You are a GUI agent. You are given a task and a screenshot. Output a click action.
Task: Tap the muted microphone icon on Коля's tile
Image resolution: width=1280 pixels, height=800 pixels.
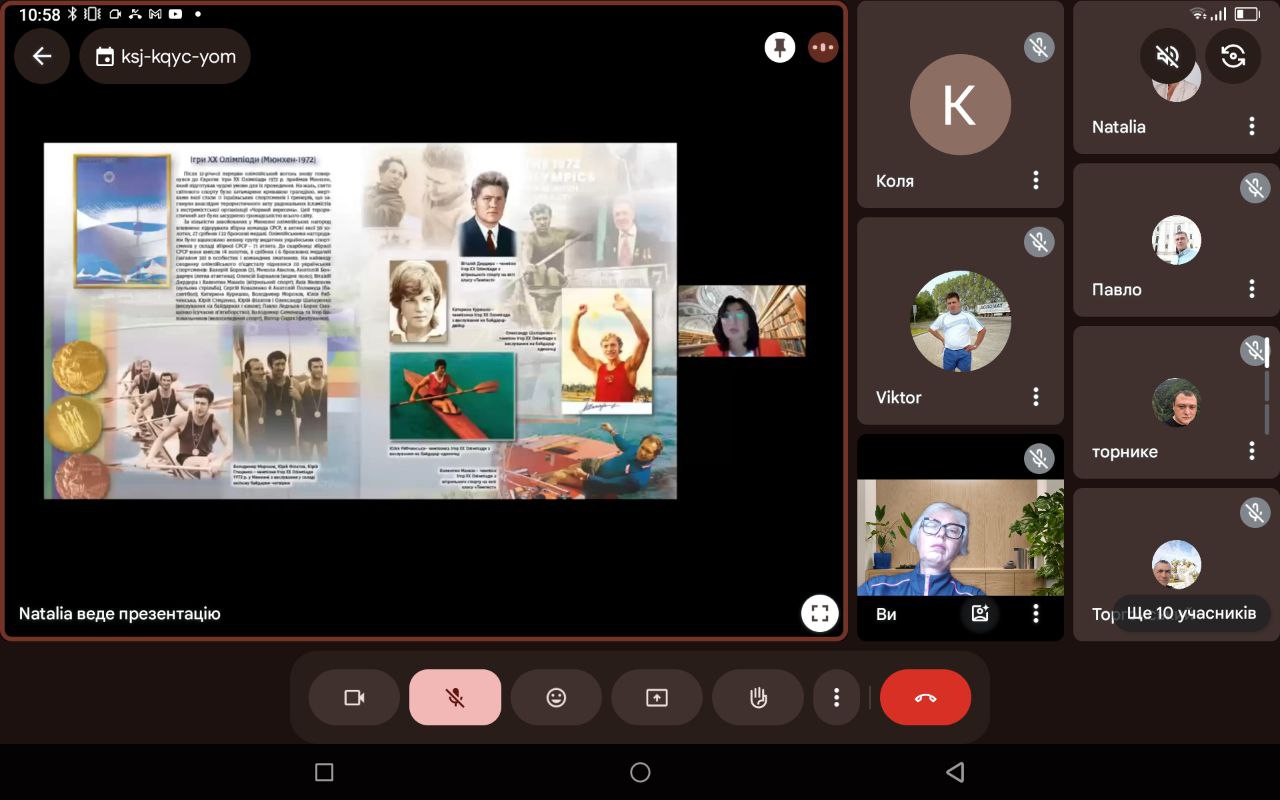click(1039, 47)
